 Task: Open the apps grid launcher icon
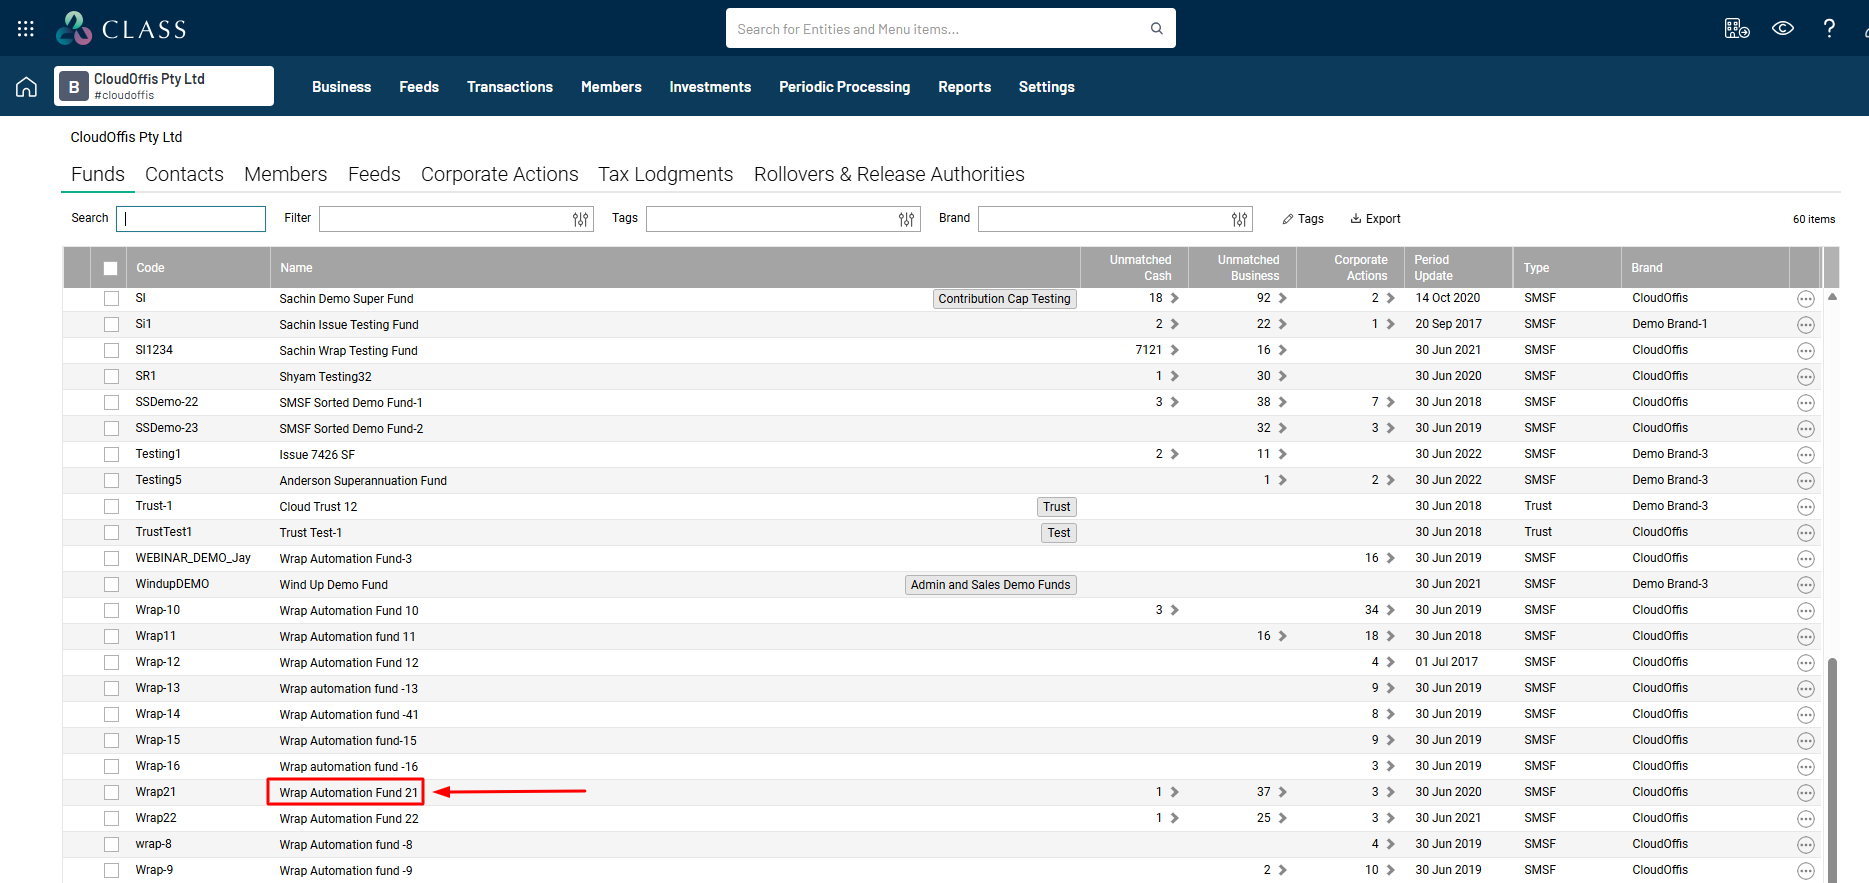(26, 29)
